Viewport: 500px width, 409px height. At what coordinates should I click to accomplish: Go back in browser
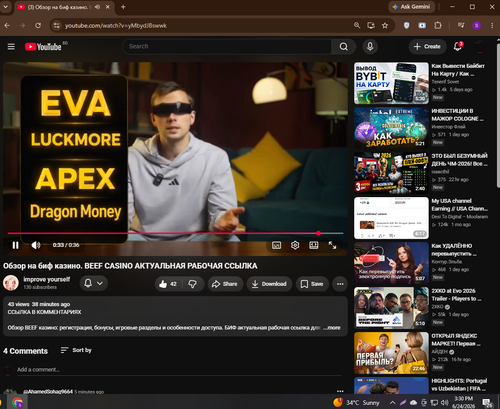(7, 26)
